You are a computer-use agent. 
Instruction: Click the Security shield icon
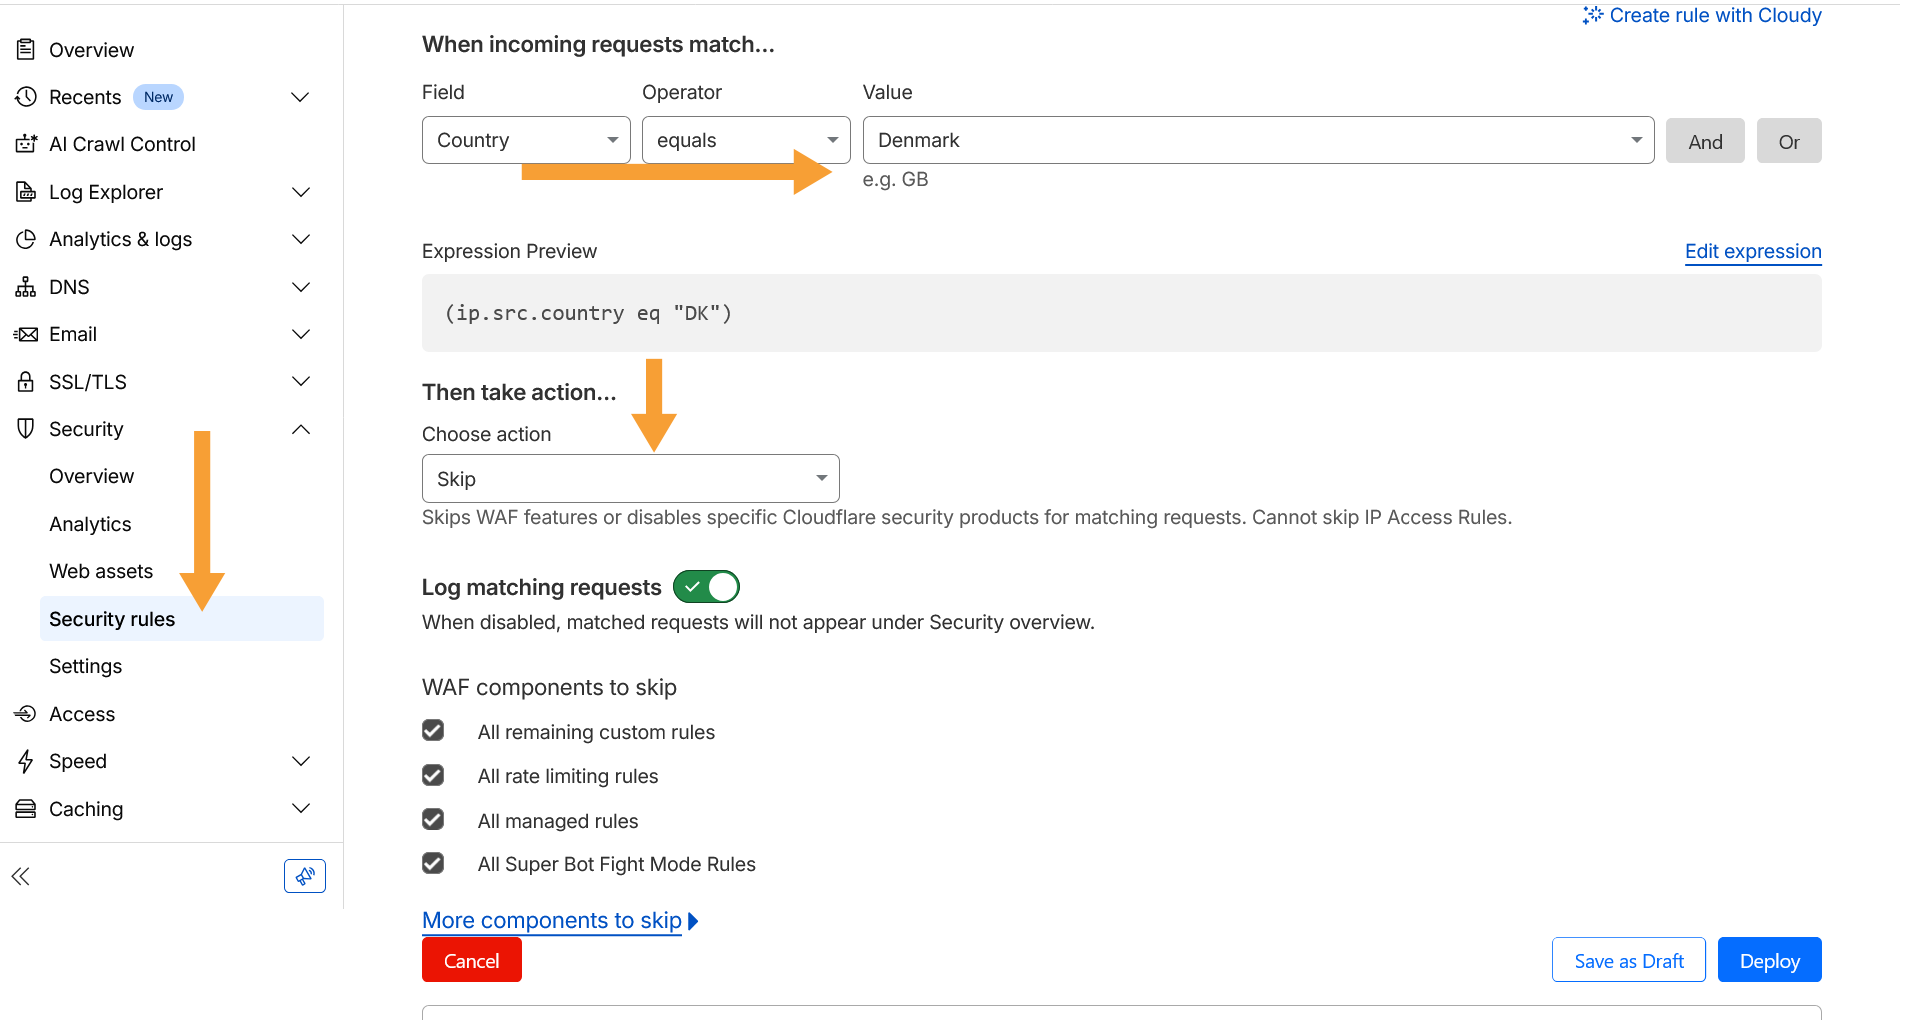tap(26, 429)
